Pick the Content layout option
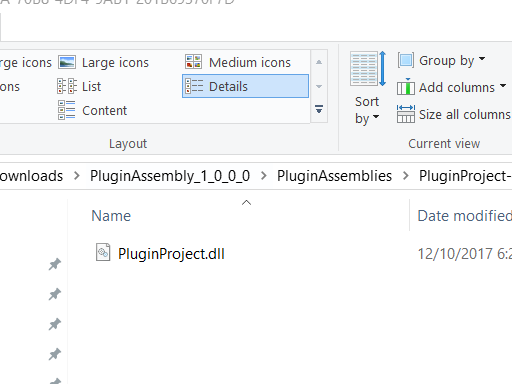 click(x=92, y=110)
